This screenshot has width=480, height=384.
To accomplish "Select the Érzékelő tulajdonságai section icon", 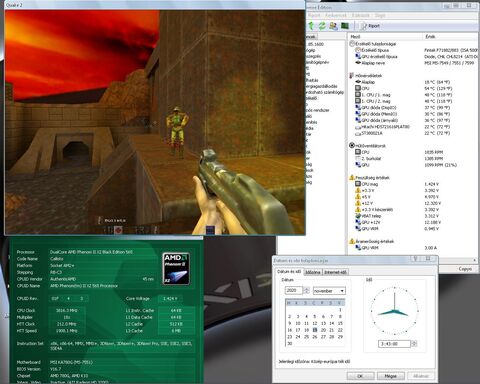I will coord(352,44).
